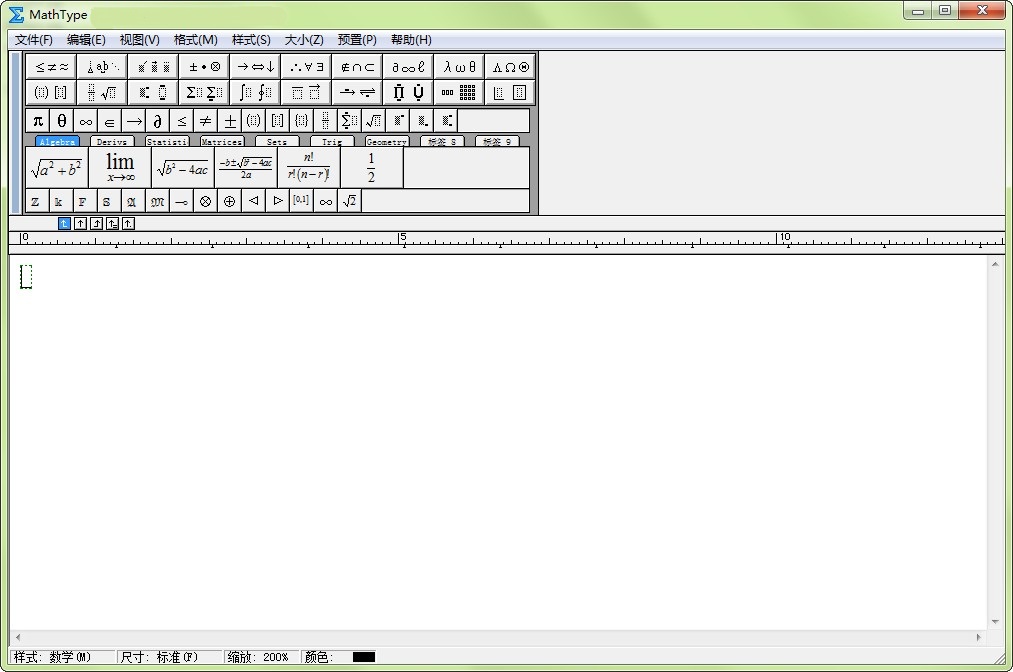Insert the ≠ not-equal symbol from the small bar
This screenshot has width=1013, height=672.
205,121
